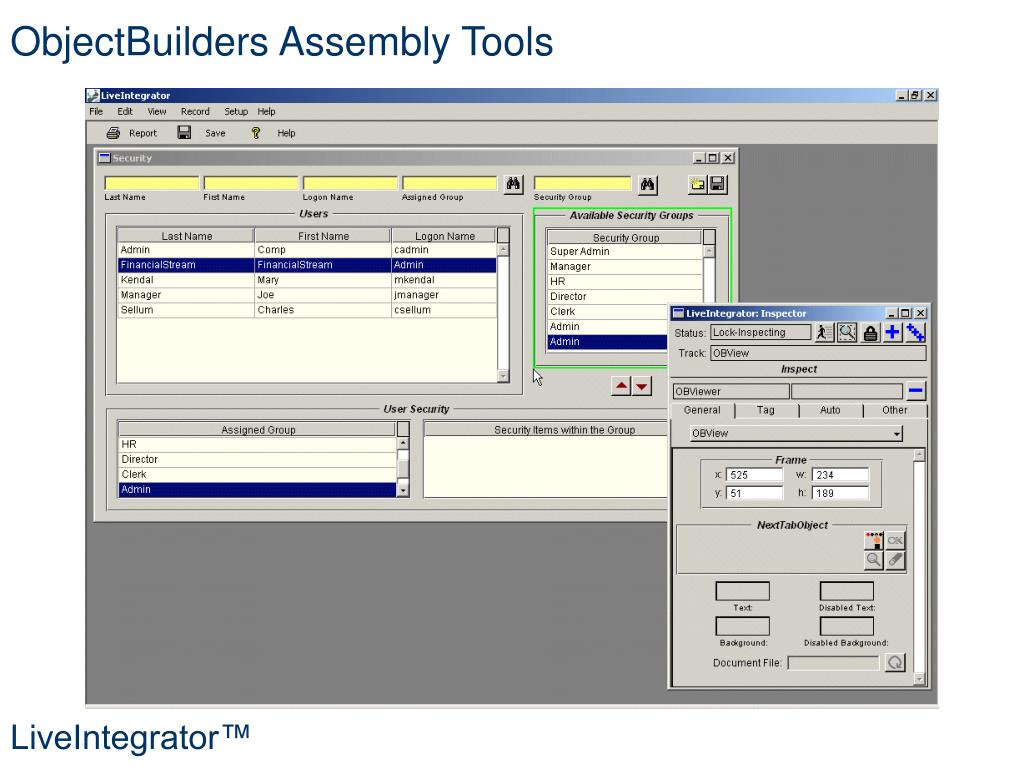Open the File menu
The height and width of the screenshot is (768, 1024).
pyautogui.click(x=96, y=112)
